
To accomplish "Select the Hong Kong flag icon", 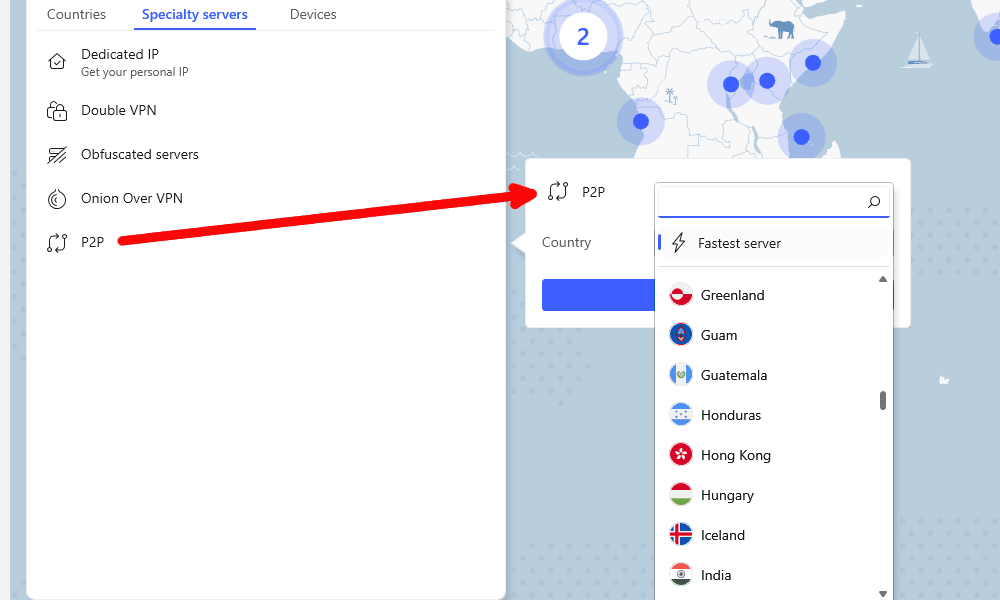I will (x=680, y=455).
